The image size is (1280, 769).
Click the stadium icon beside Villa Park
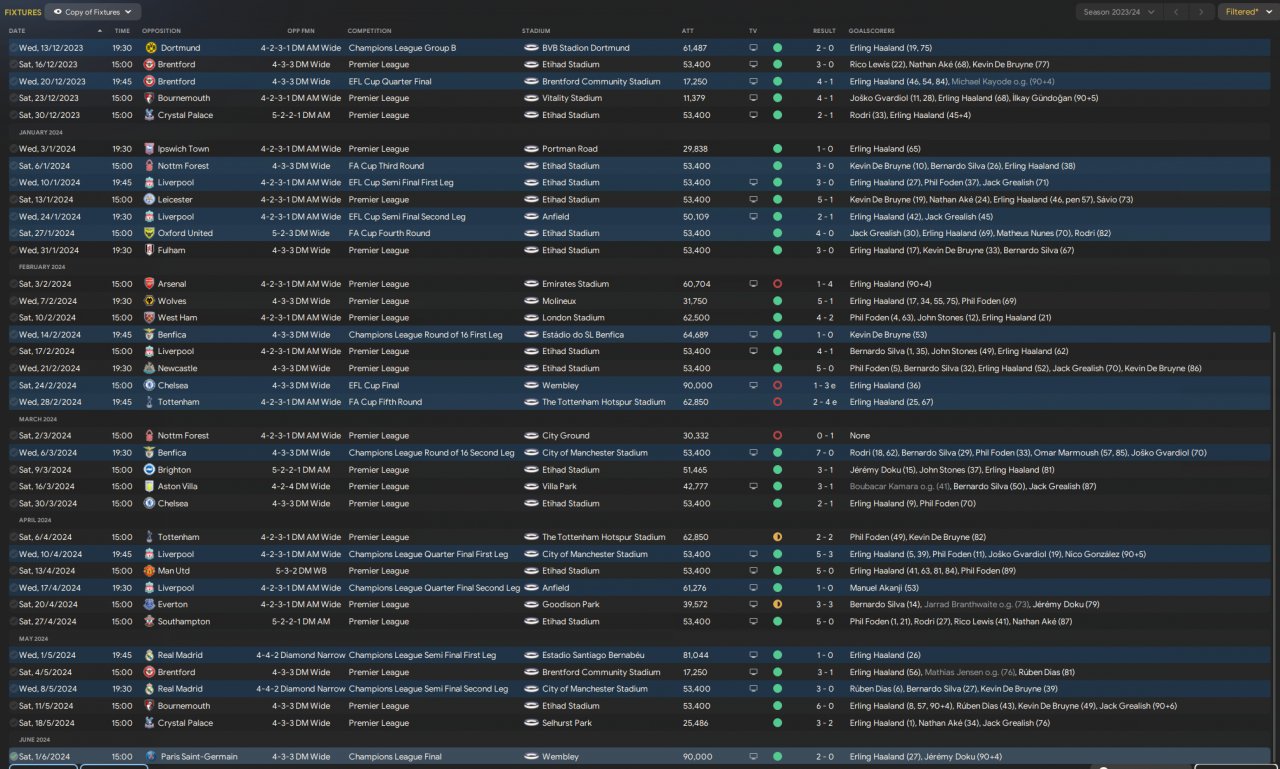[531, 487]
